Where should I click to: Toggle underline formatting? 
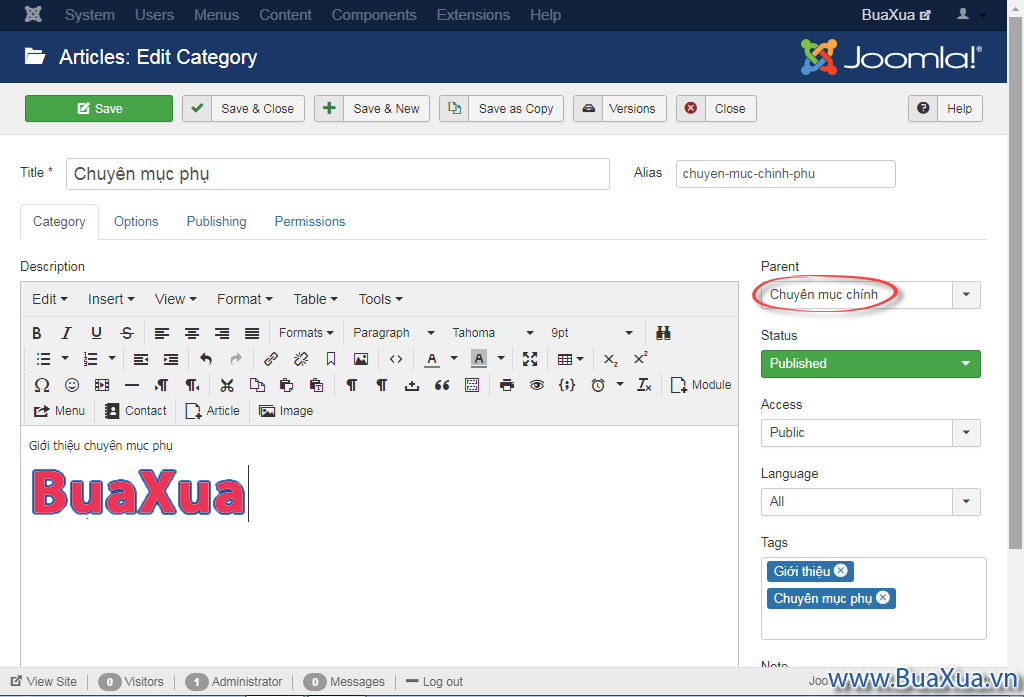point(96,333)
